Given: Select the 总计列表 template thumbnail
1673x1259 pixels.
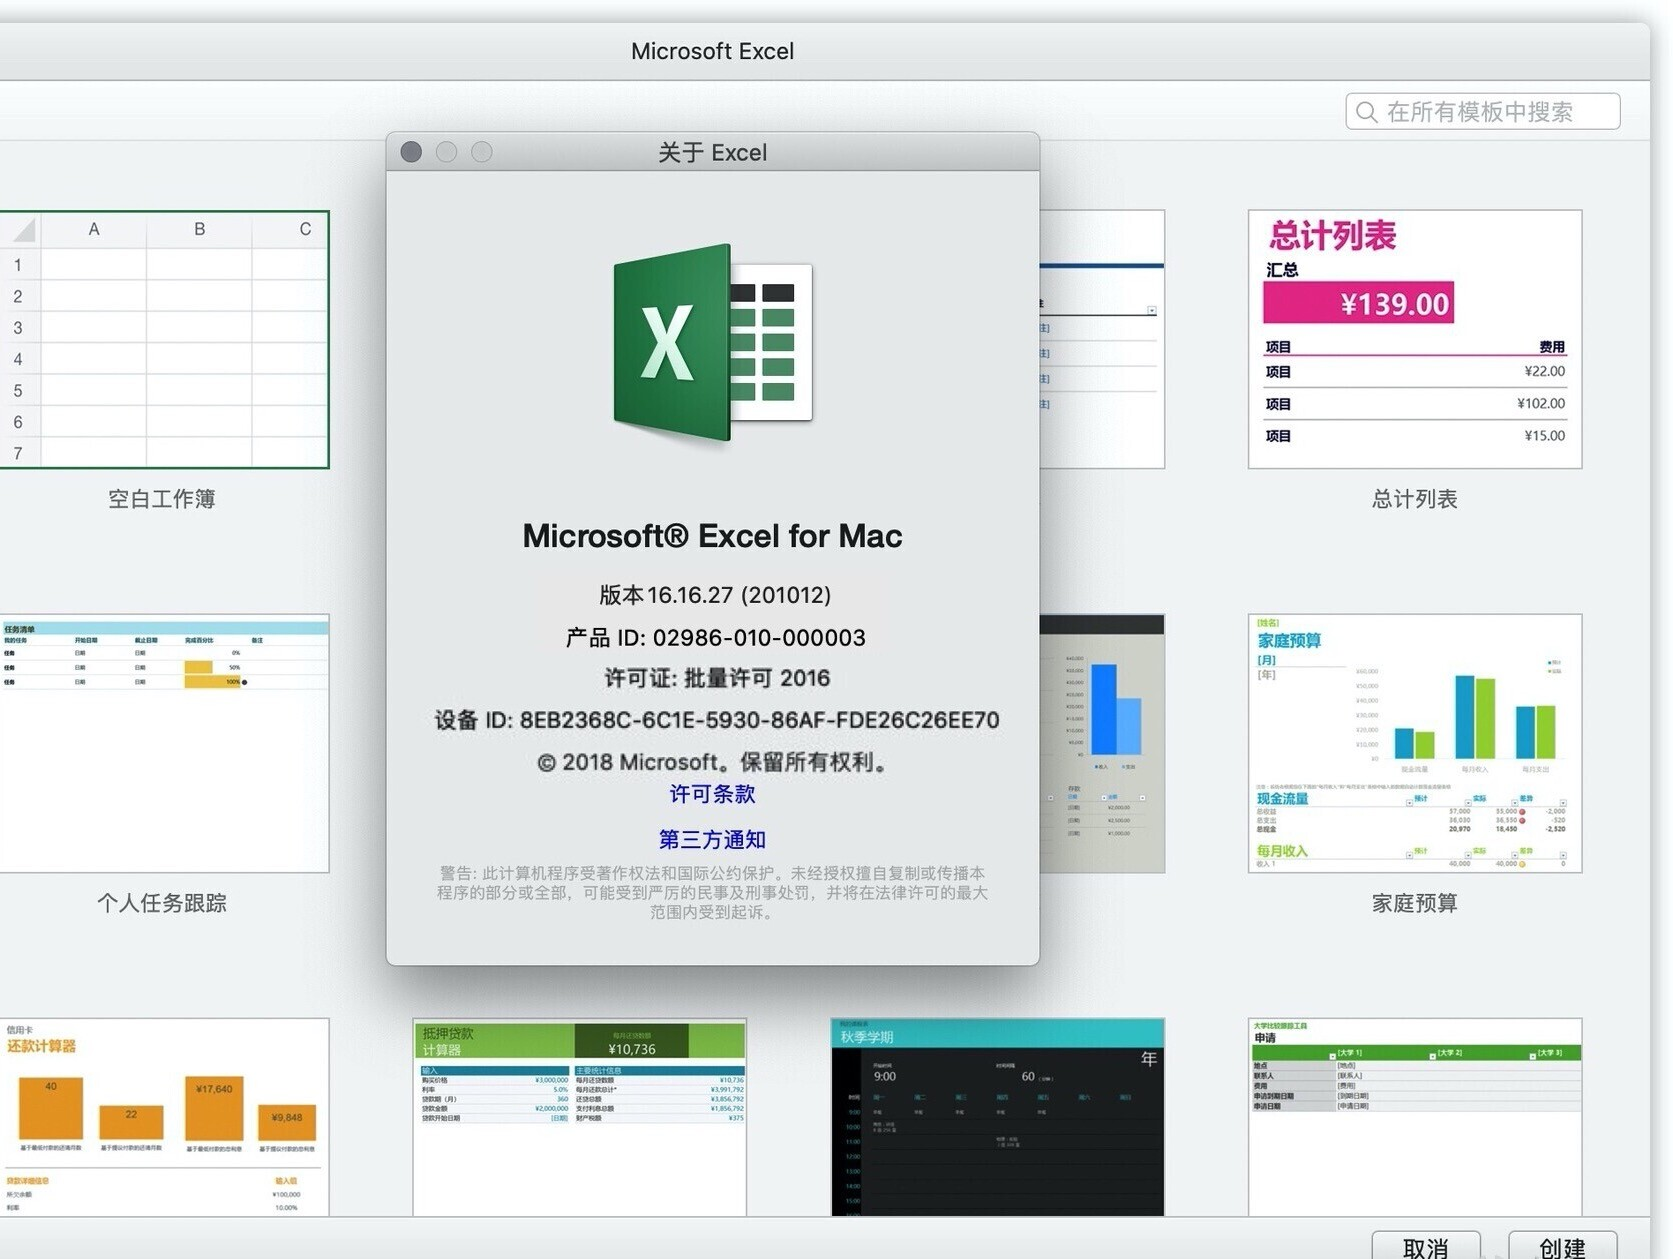Looking at the screenshot, I should (1415, 339).
